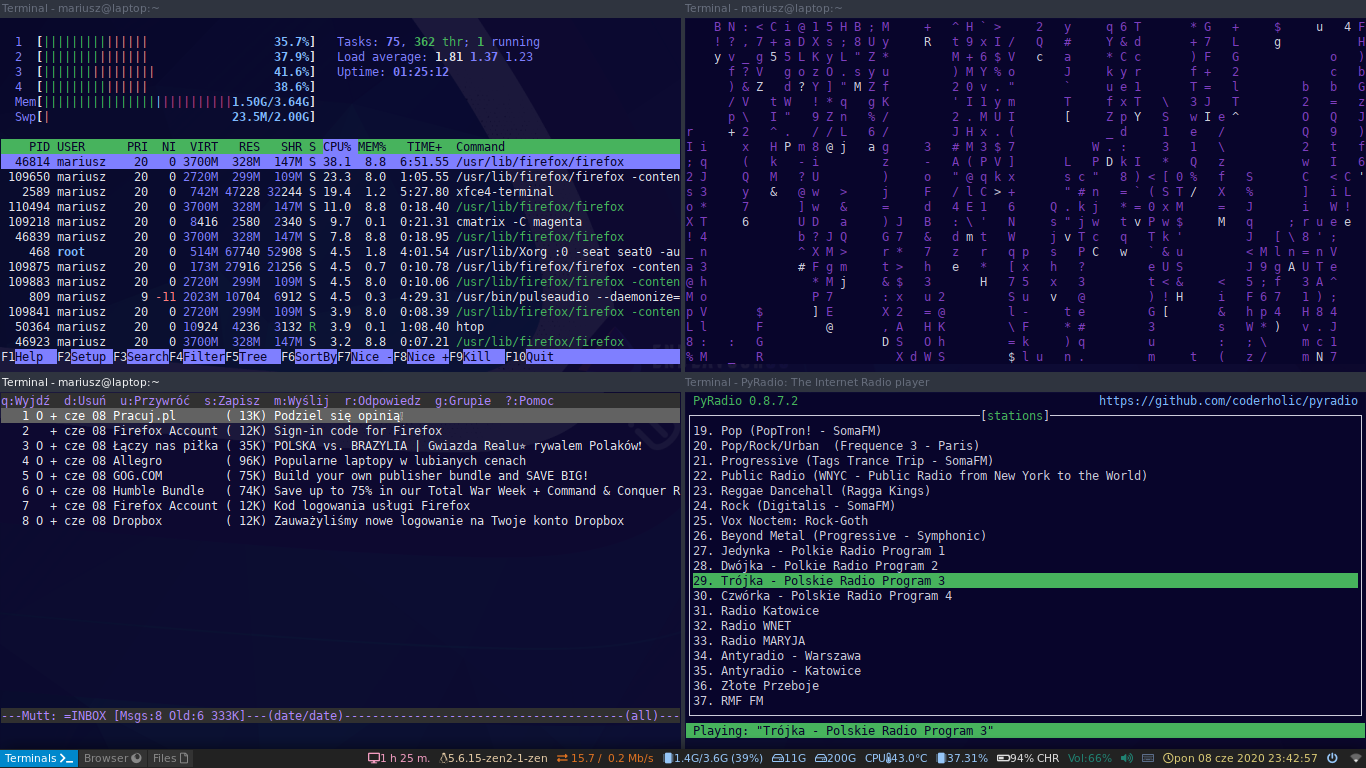Click the Mutt INBOX status line
The width and height of the screenshot is (1366, 768).
pyautogui.click(x=340, y=716)
